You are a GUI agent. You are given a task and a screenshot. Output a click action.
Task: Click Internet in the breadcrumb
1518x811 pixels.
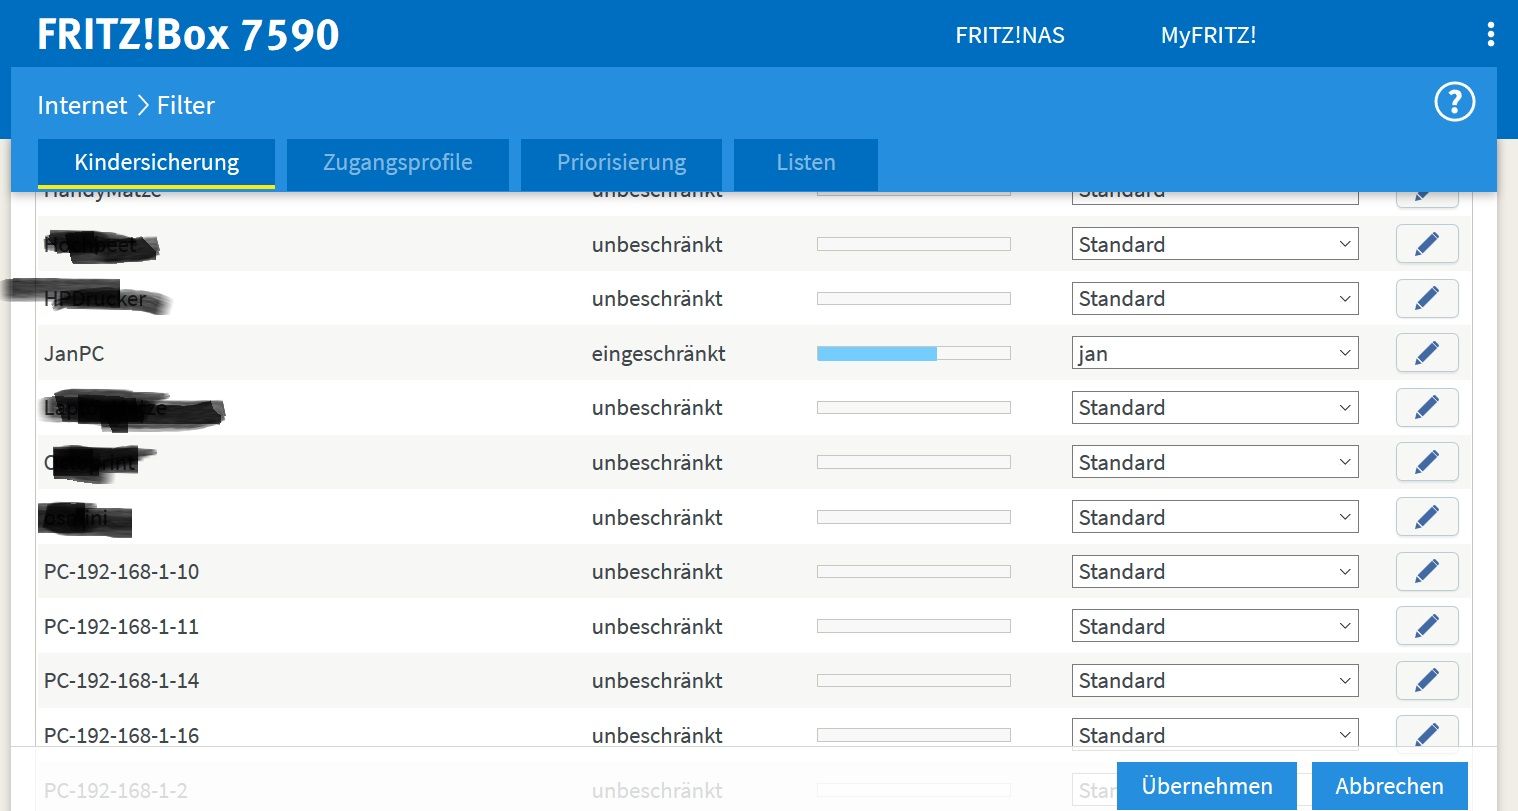pyautogui.click(x=82, y=105)
